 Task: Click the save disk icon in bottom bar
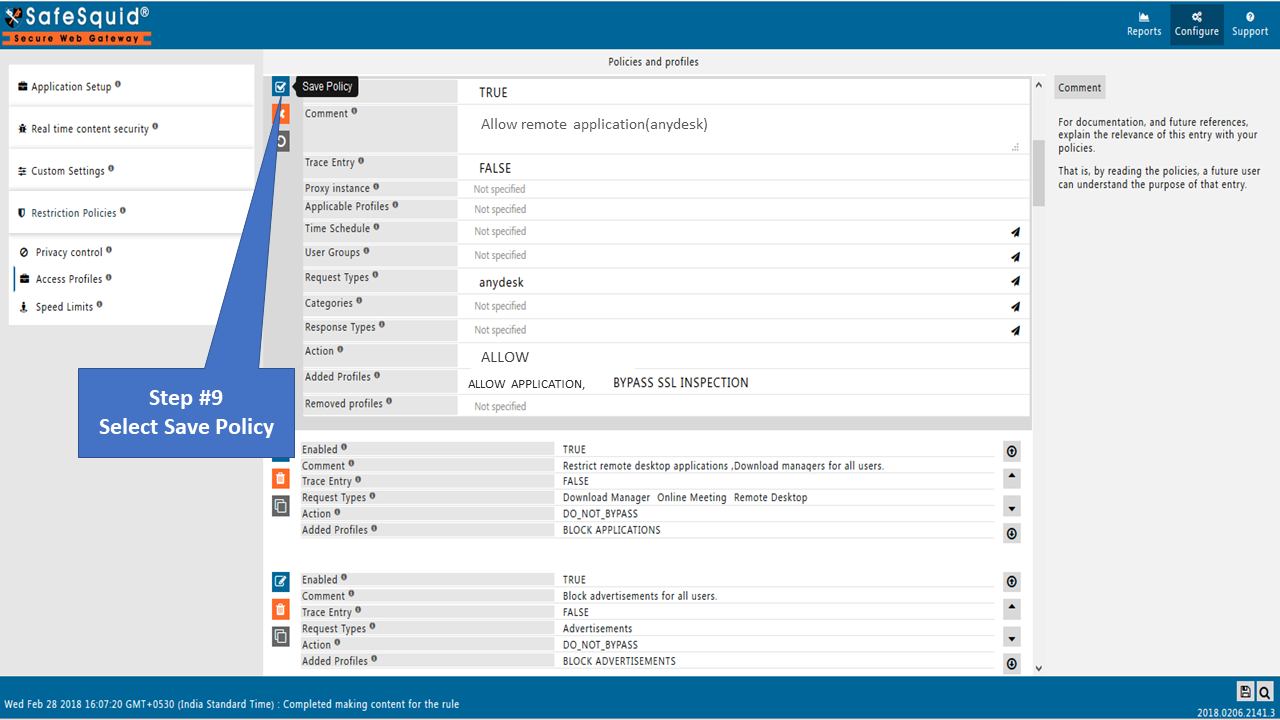(x=1245, y=691)
